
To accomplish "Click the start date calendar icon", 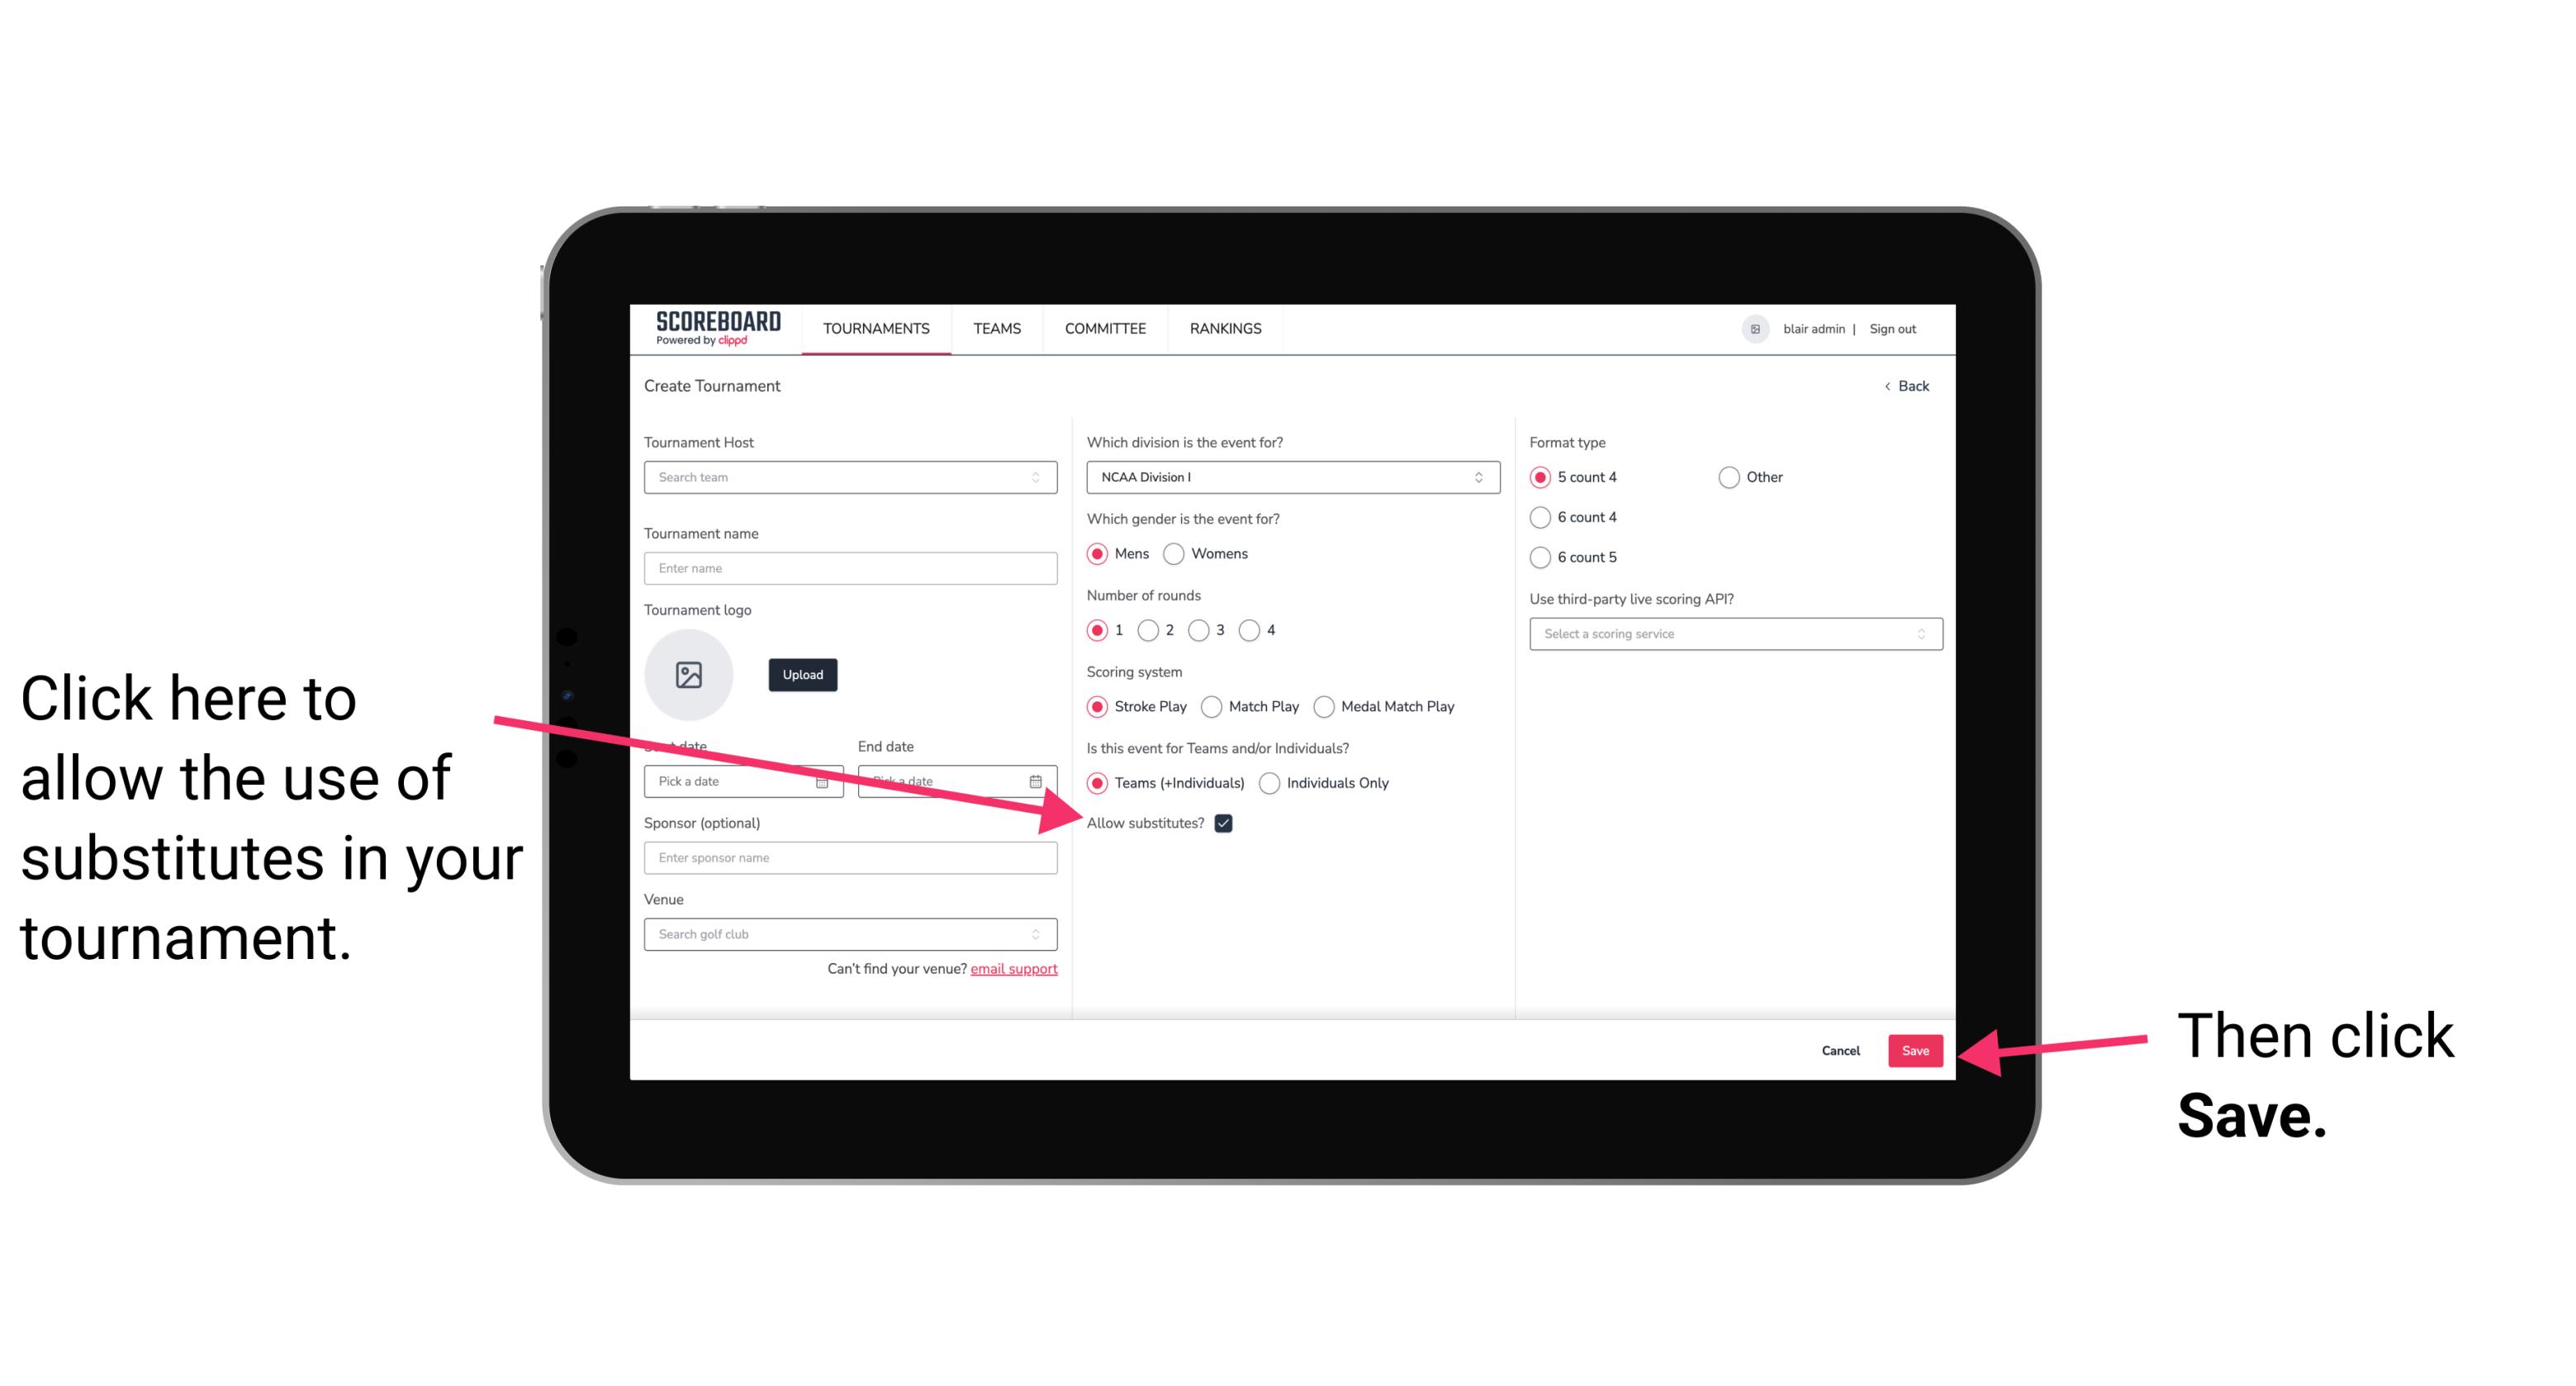I will pos(824,780).
